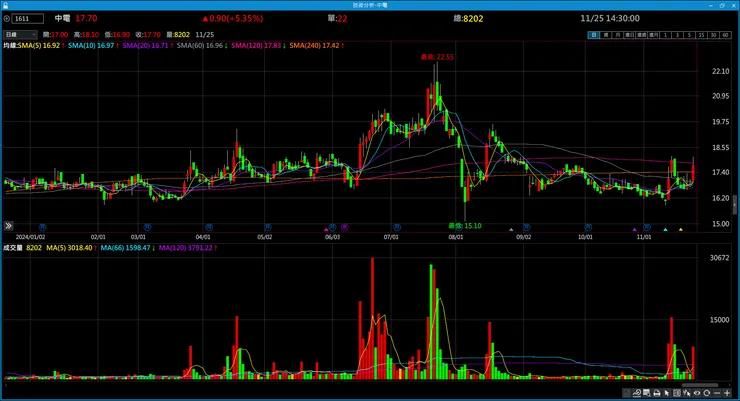740x401 pixels.
Task: Click the purple triangle marker before 11/01
Action: tap(634, 230)
